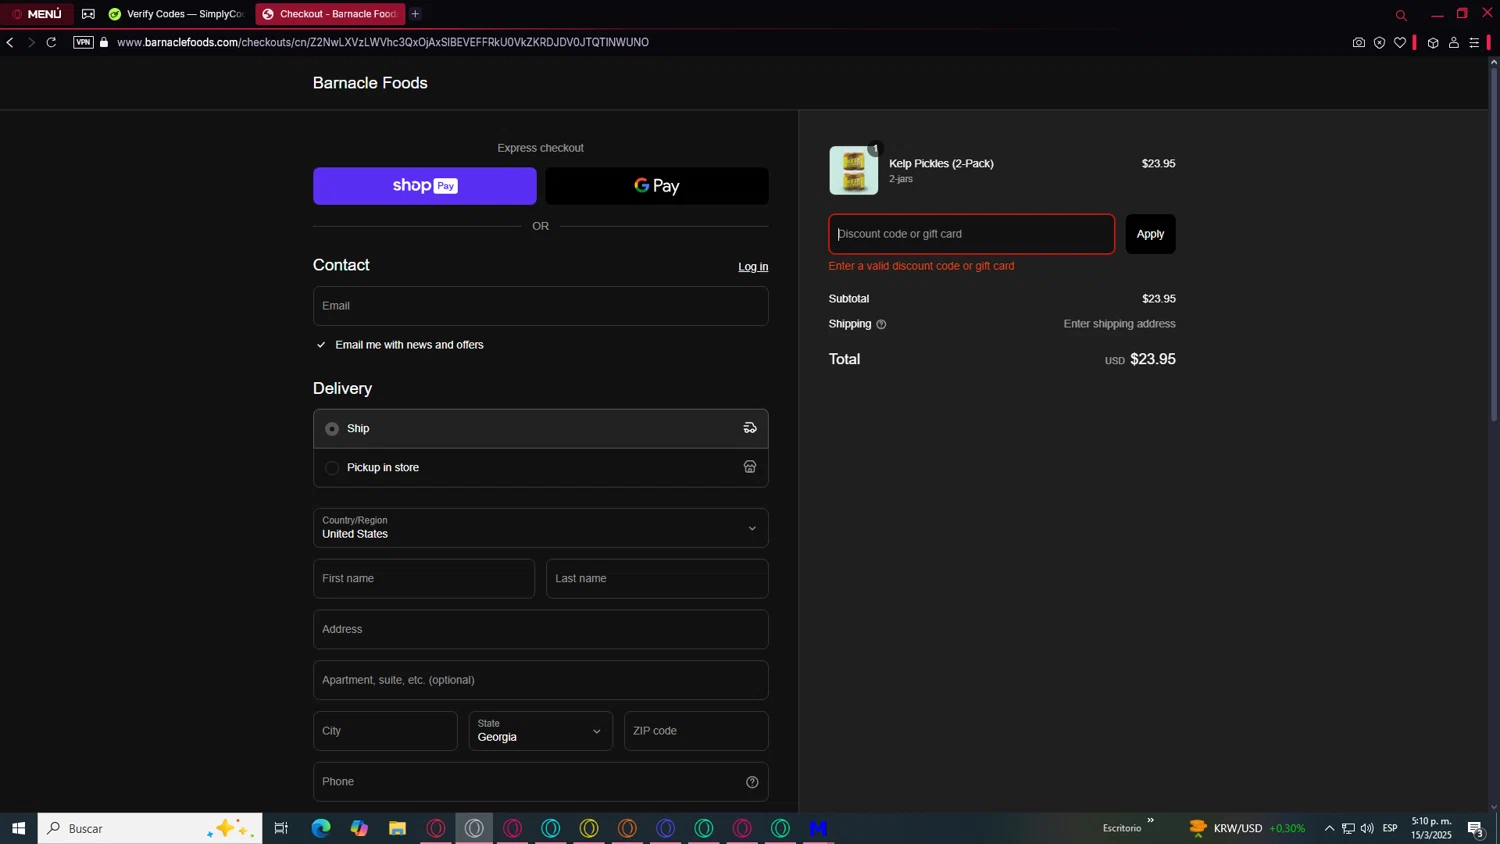
Task: Focus the barnaclefoods.com address bar
Action: 383,42
